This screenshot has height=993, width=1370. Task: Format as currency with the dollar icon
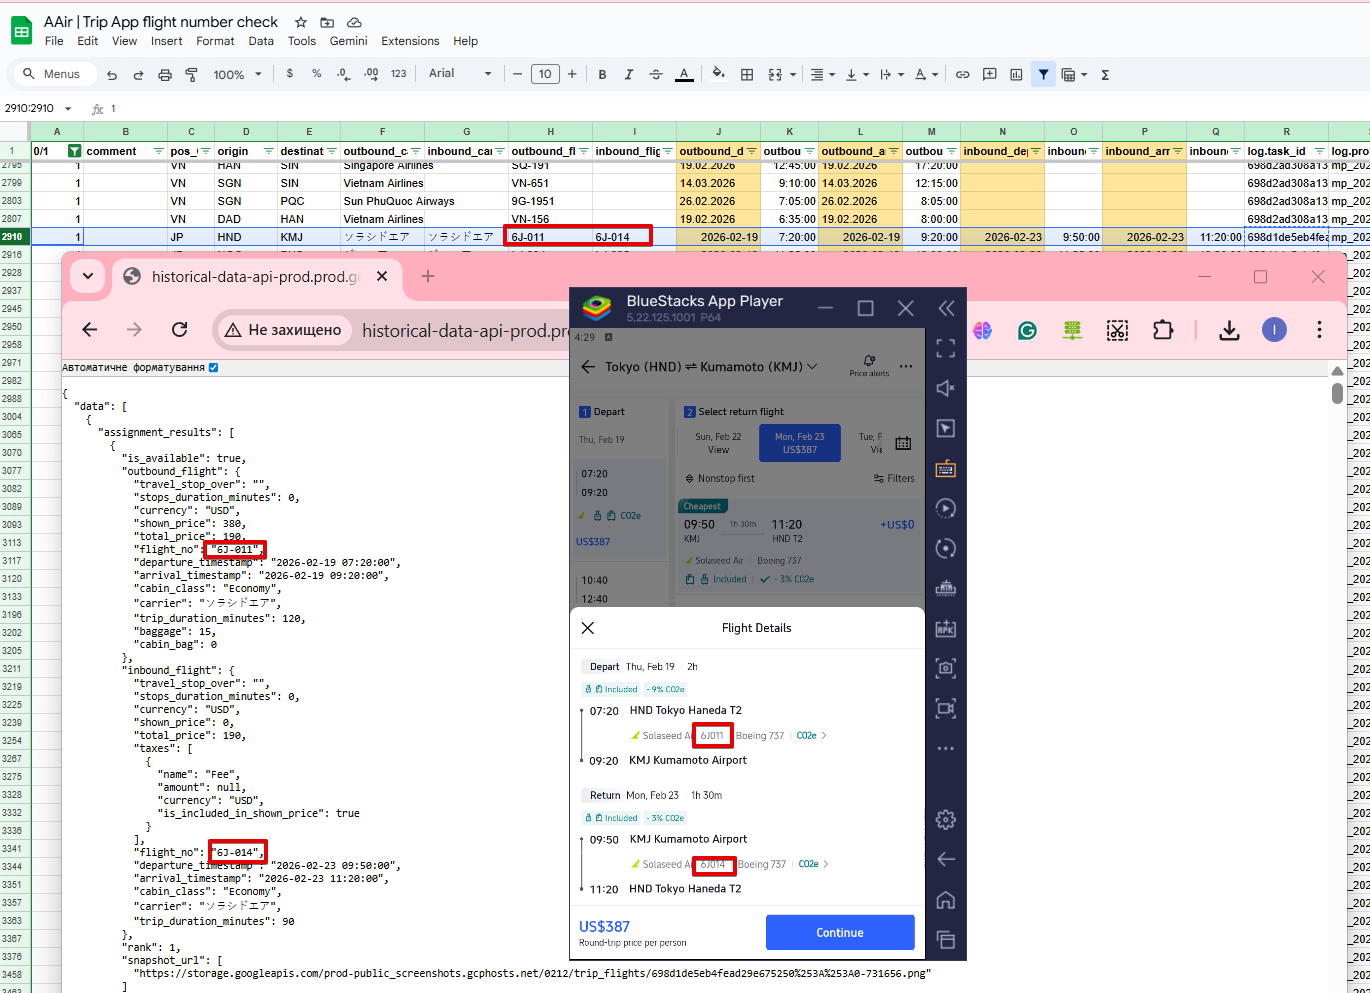tap(290, 74)
